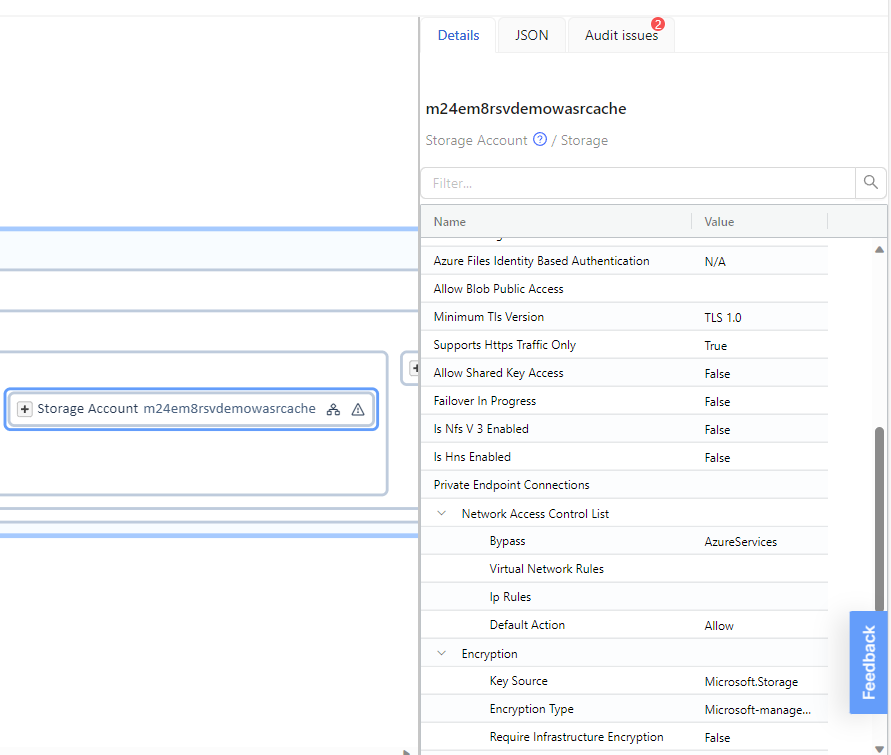The image size is (891, 755).
Task: Click the red badge on Audit issues
Action: (657, 24)
